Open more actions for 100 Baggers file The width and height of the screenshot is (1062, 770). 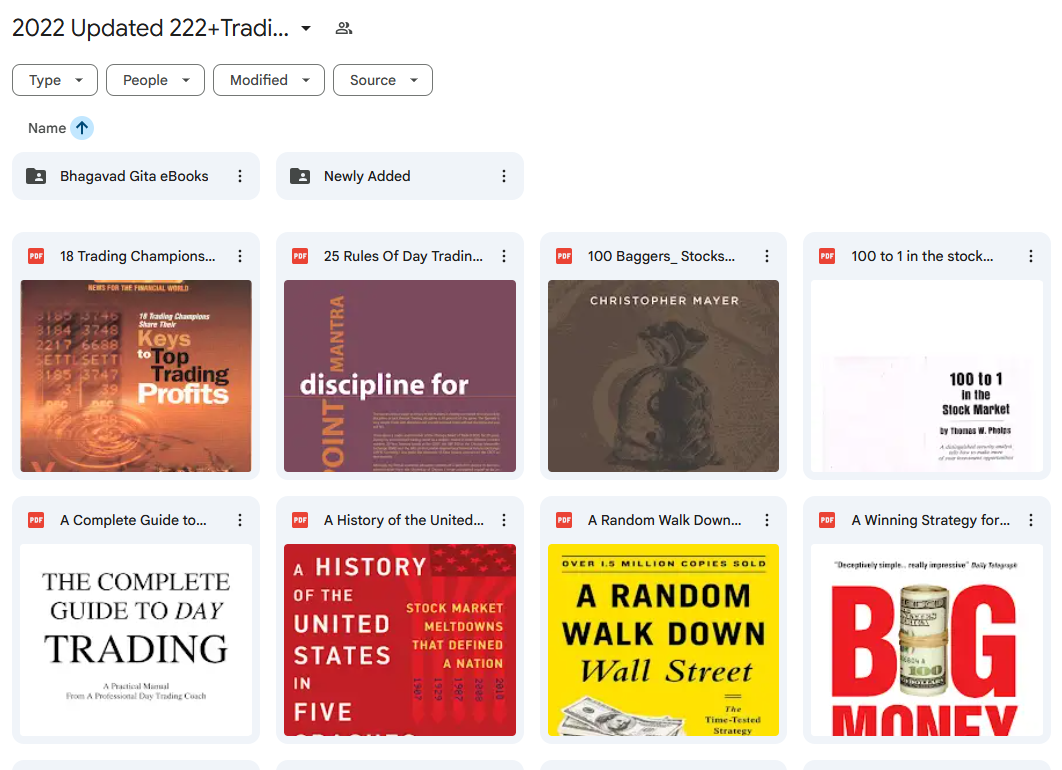(767, 256)
